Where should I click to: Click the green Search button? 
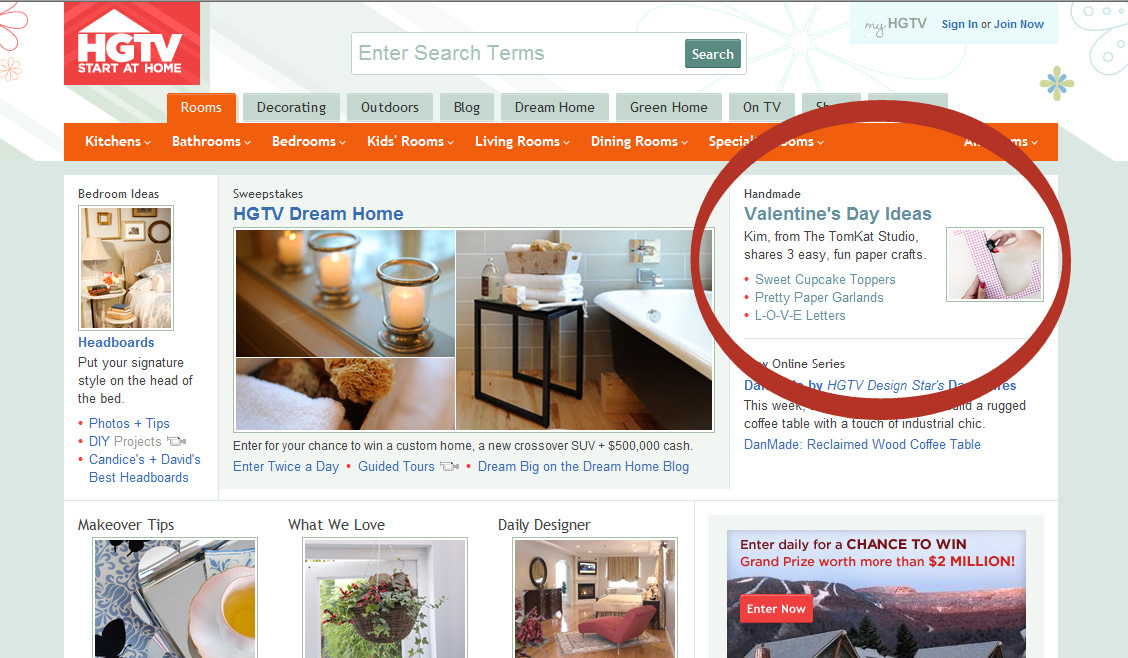point(712,54)
